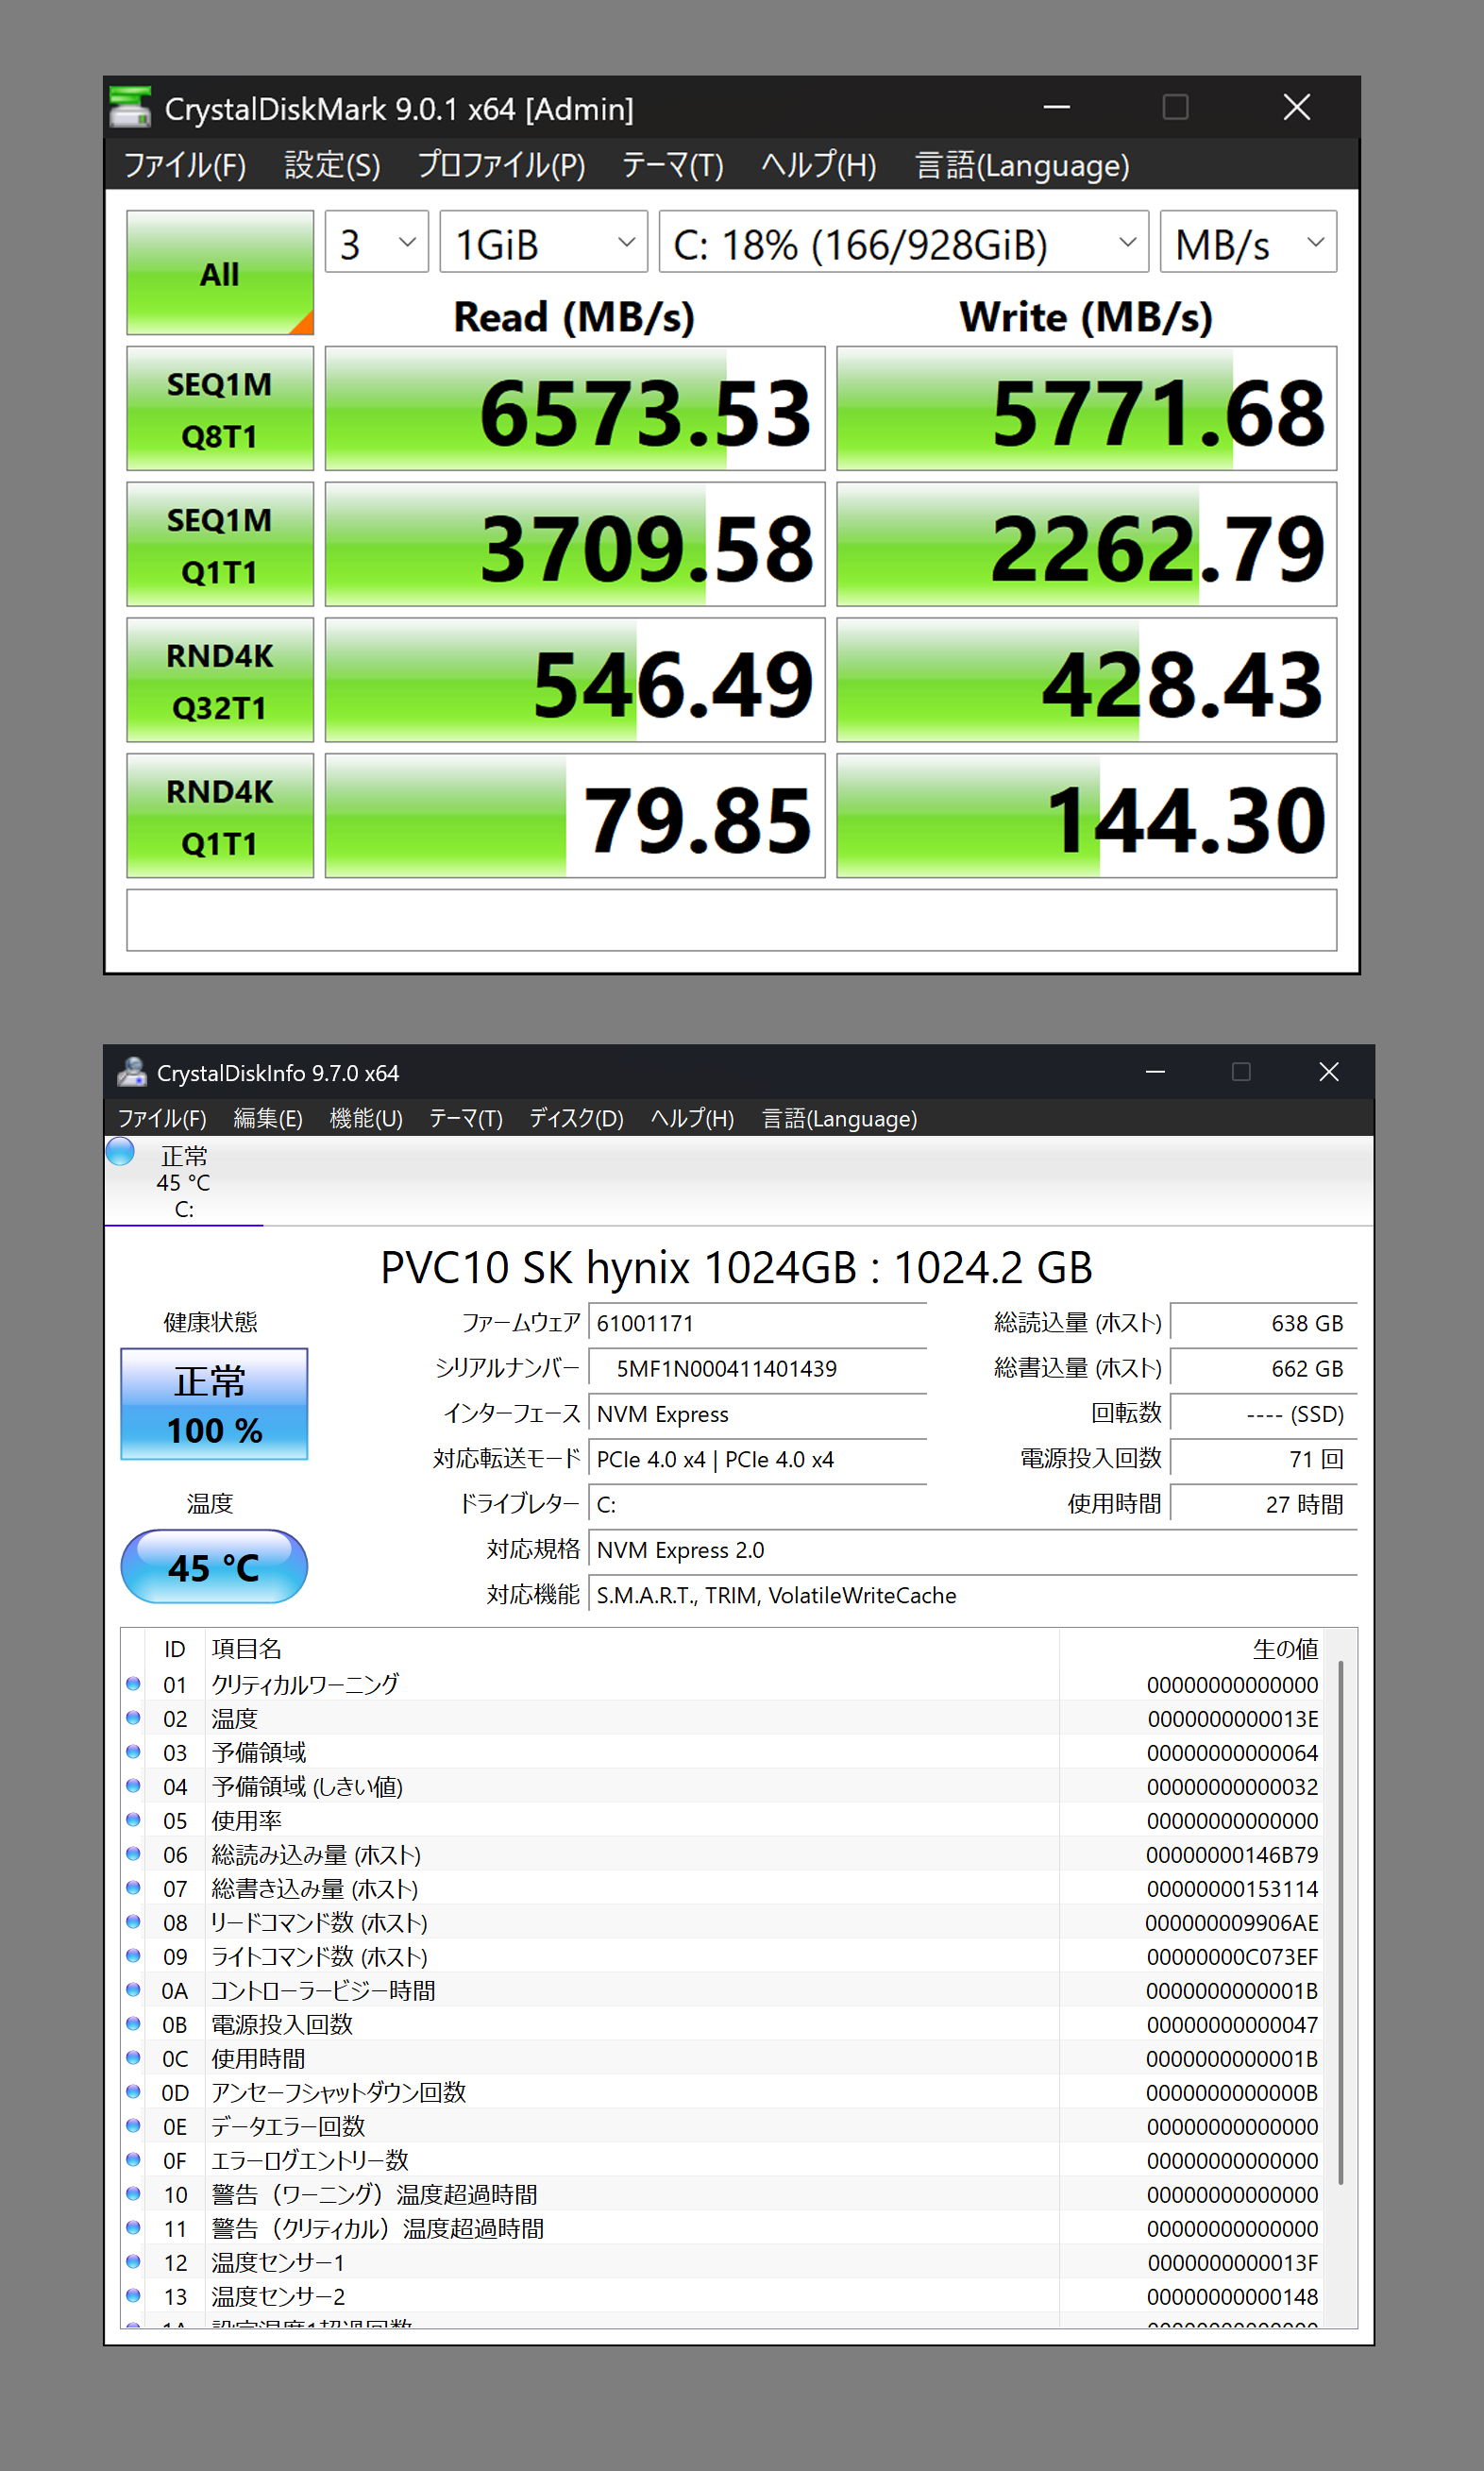The height and width of the screenshot is (2471, 1484).
Task: Click the status dot for row 0F エラーログエントリー数
Action: coord(133,2160)
